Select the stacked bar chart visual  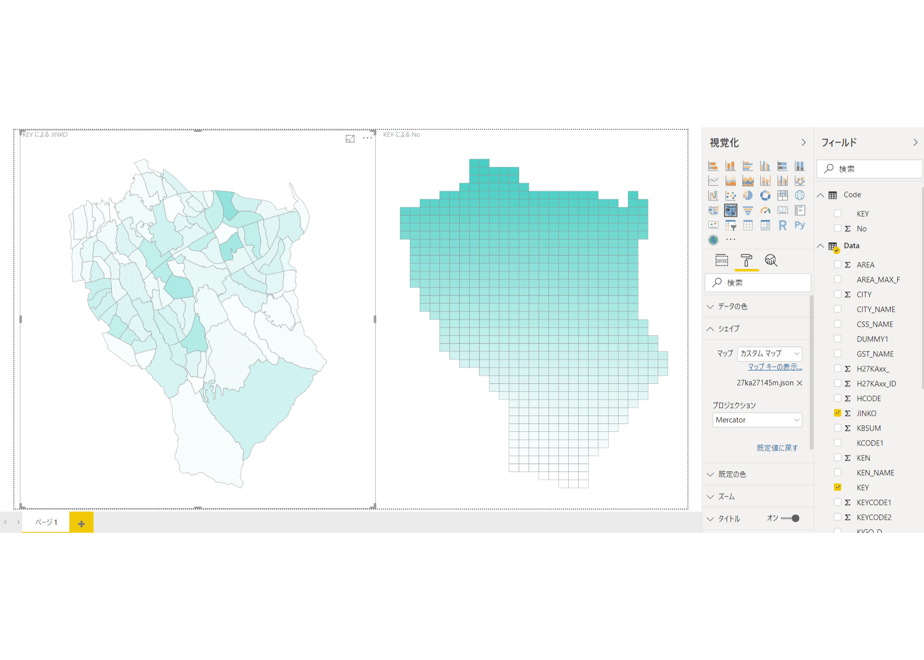713,166
